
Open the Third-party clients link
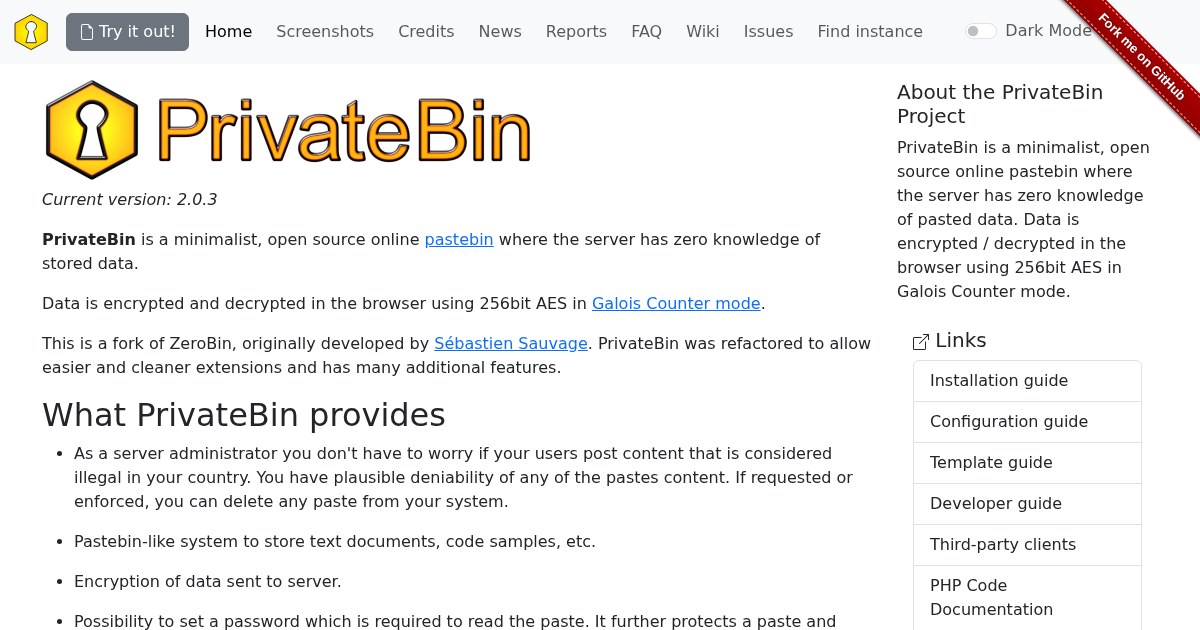coord(1027,545)
